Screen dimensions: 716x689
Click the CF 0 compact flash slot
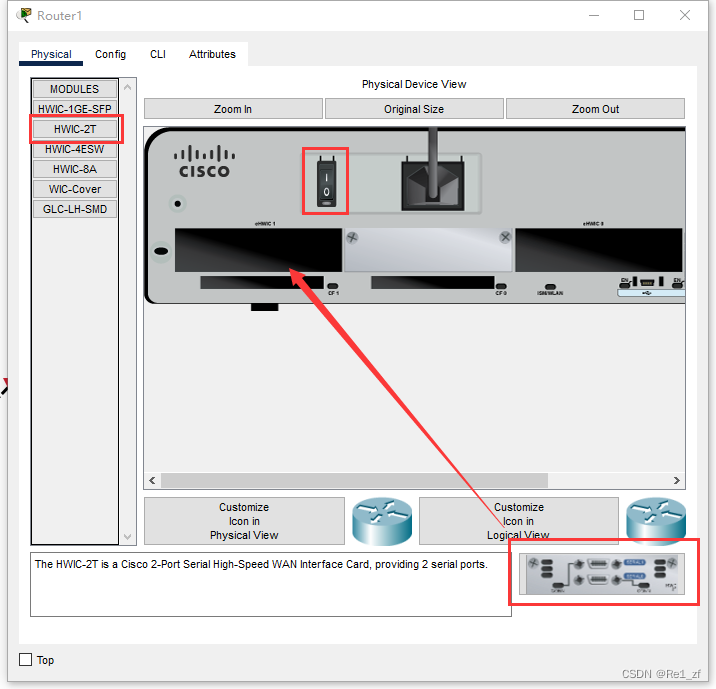pos(432,282)
